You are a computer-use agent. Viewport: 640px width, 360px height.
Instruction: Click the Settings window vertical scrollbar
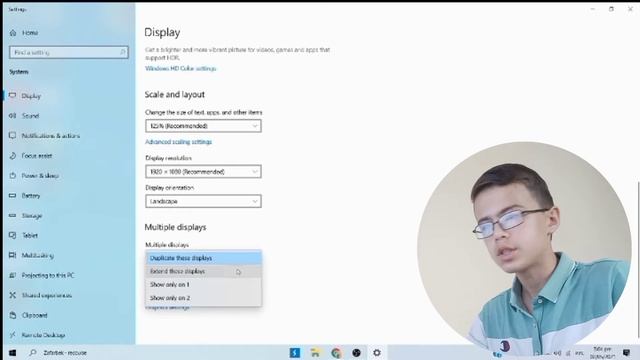[638, 259]
